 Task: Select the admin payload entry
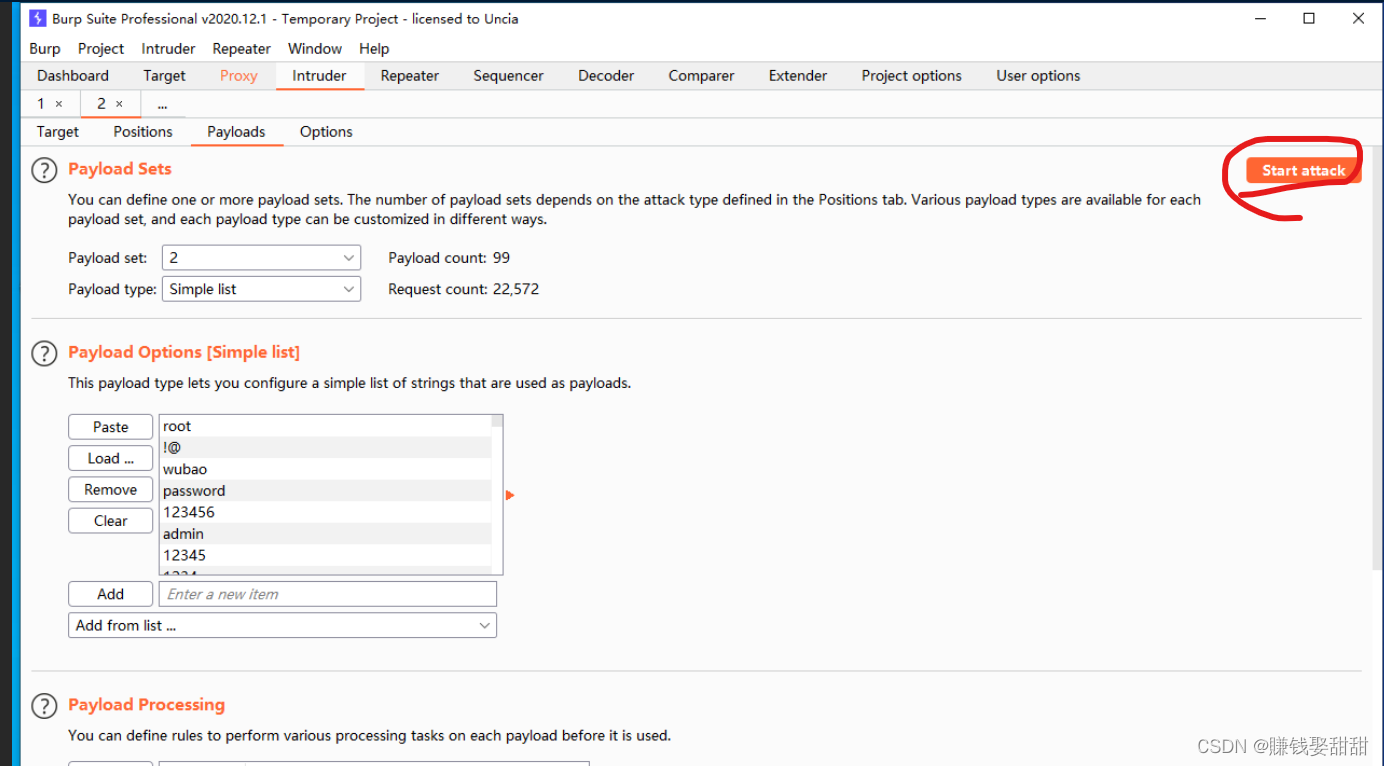click(326, 534)
